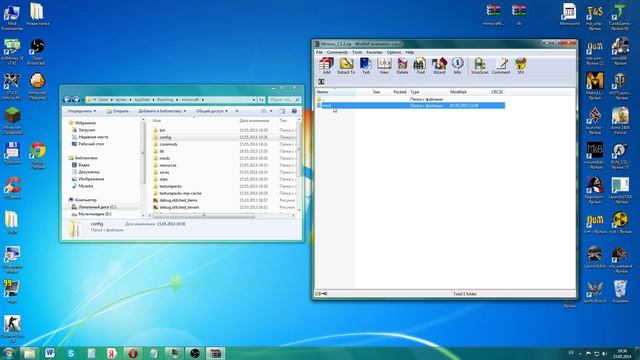
Task: Click Explorer file list horizontal scrollbar
Action: [x=204, y=216]
